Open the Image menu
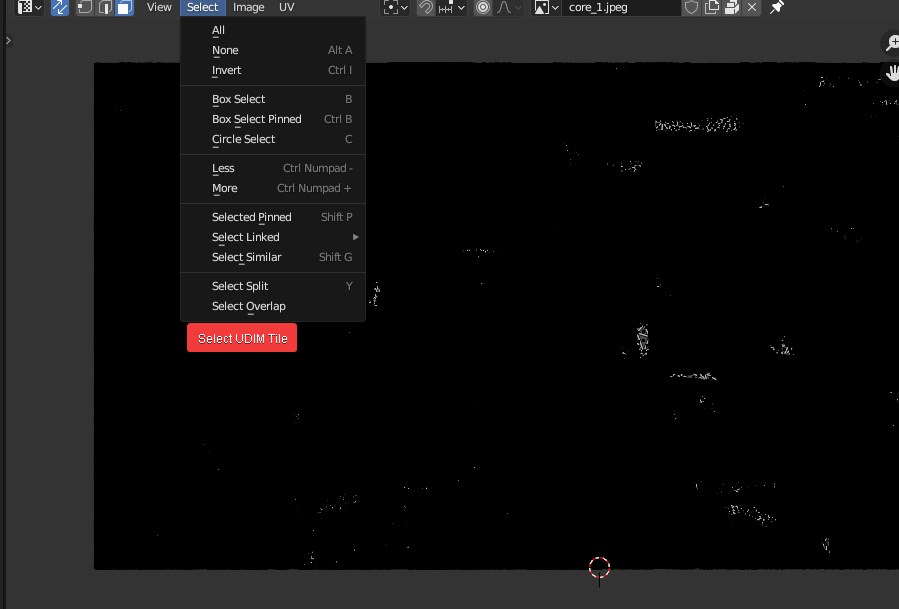 tap(249, 7)
